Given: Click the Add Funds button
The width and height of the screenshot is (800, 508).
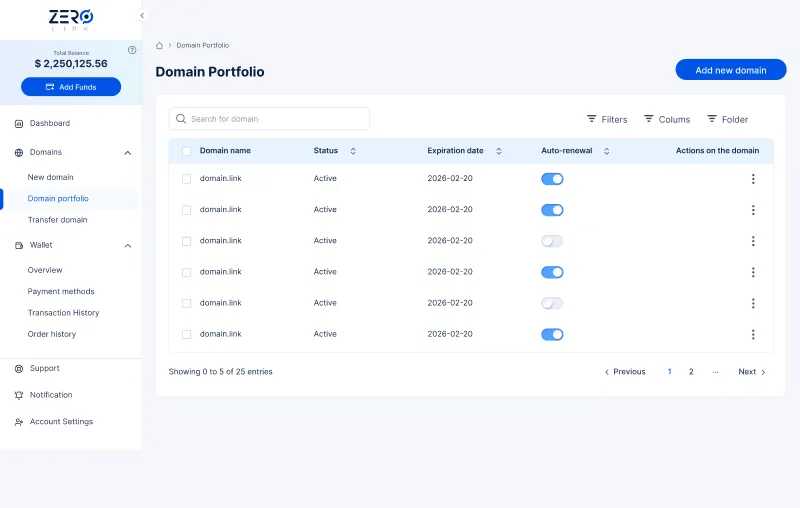Looking at the screenshot, I should 71,87.
